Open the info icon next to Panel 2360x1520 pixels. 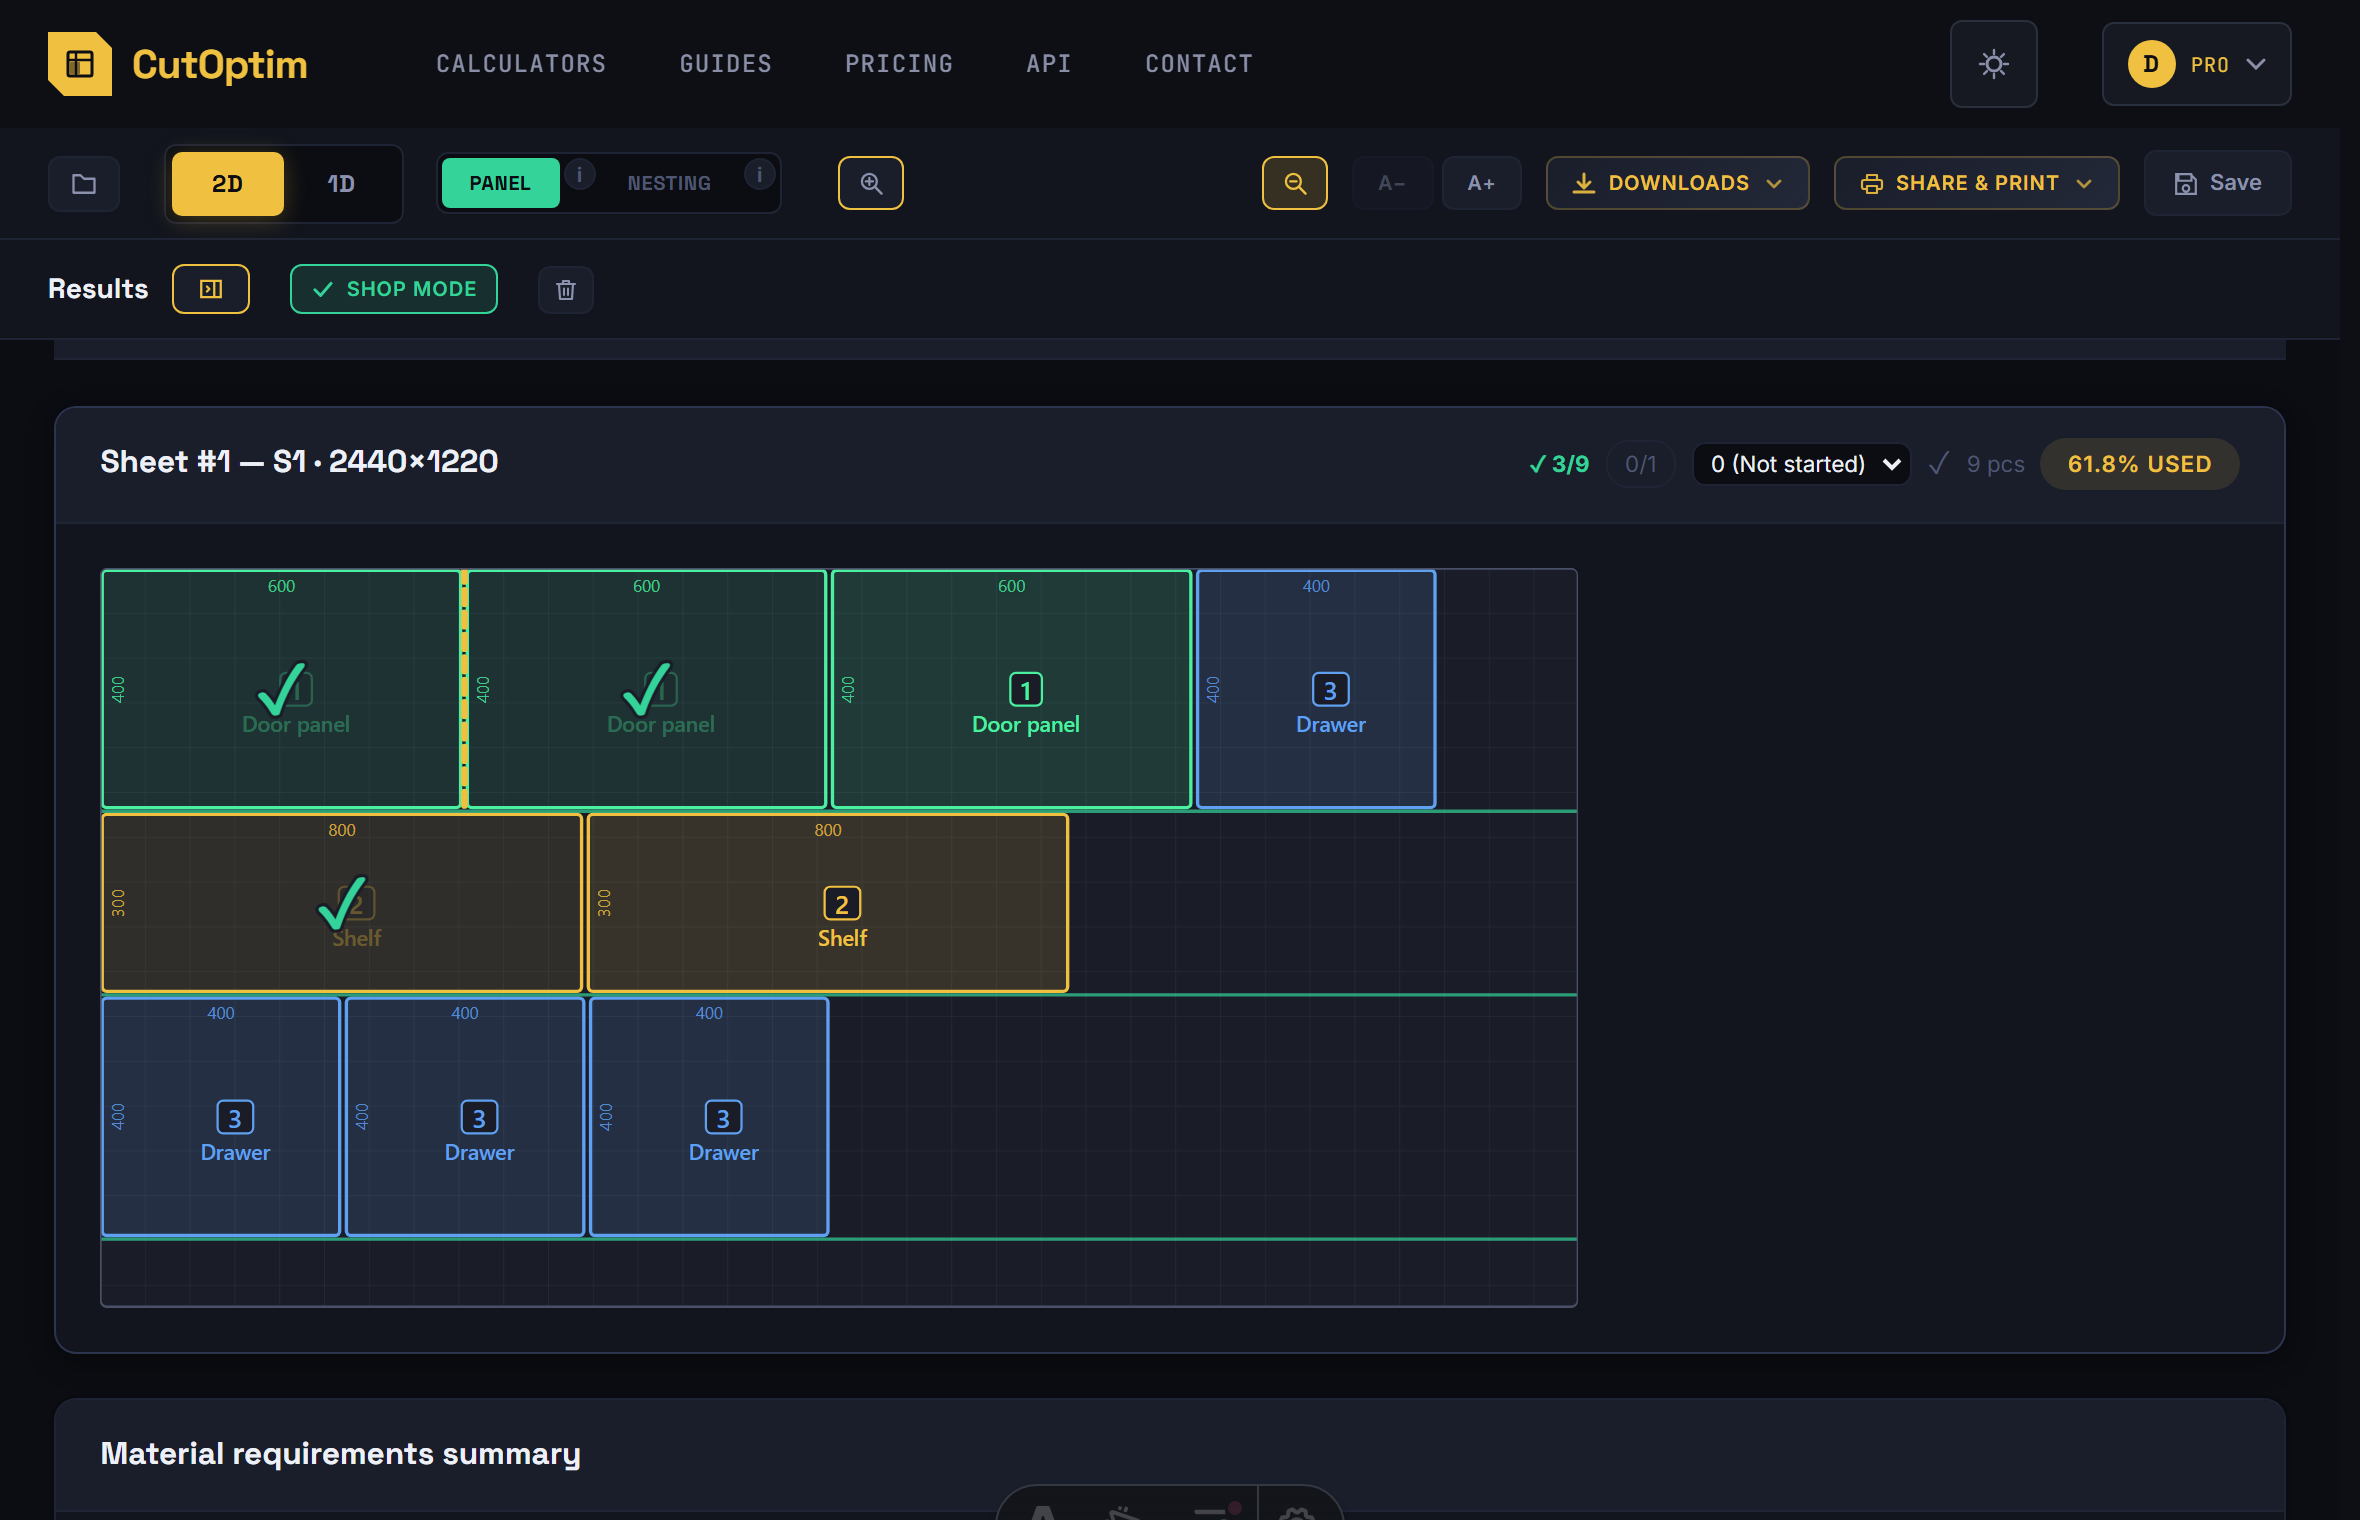click(579, 174)
